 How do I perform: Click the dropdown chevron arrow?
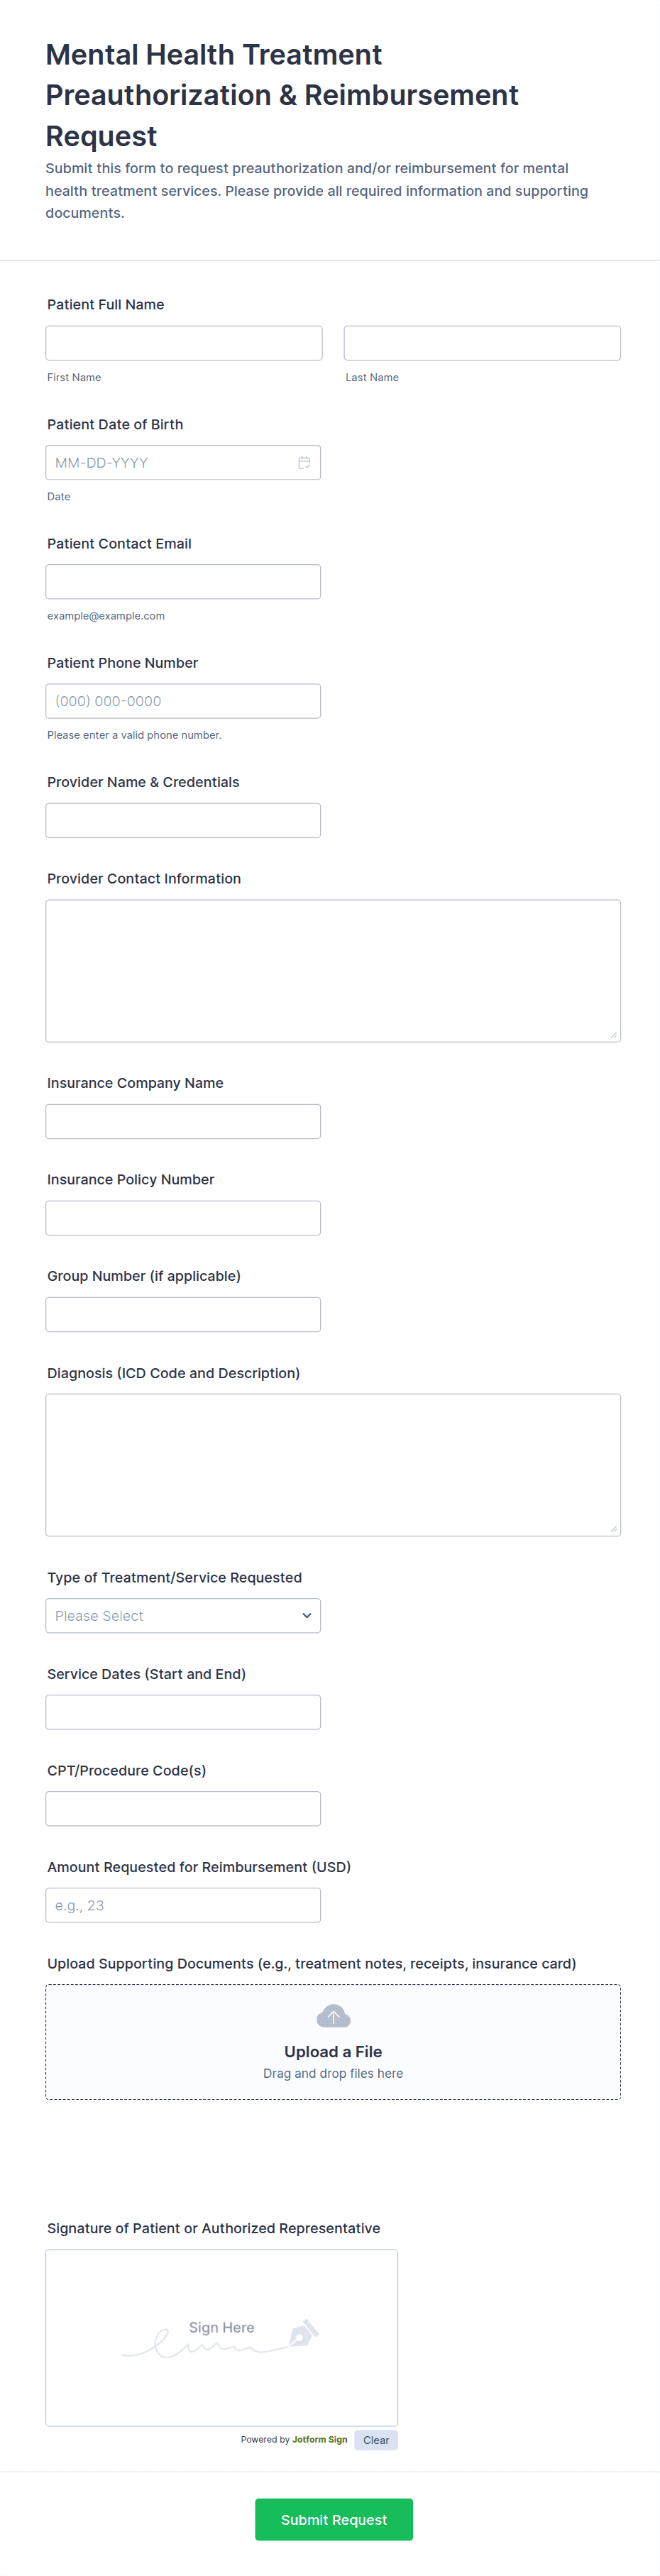coord(307,1615)
